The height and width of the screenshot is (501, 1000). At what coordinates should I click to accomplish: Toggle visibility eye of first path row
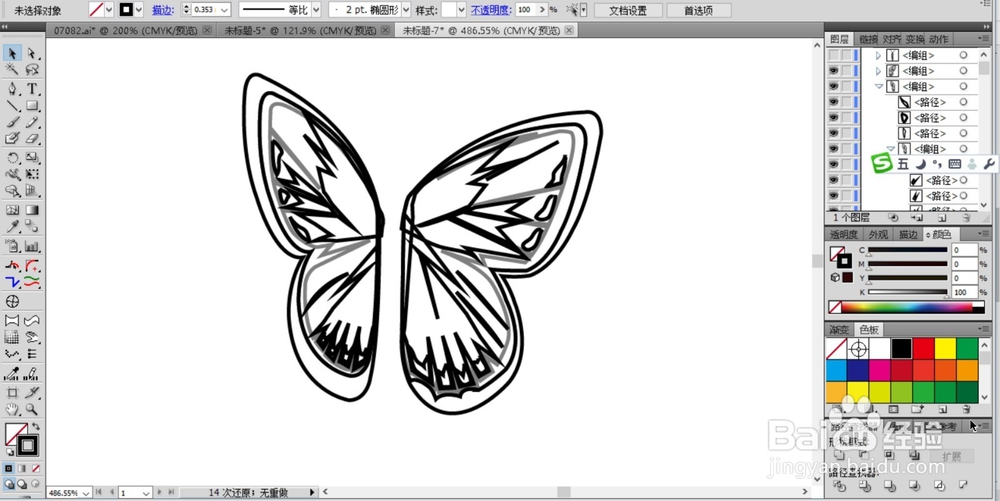[x=834, y=102]
